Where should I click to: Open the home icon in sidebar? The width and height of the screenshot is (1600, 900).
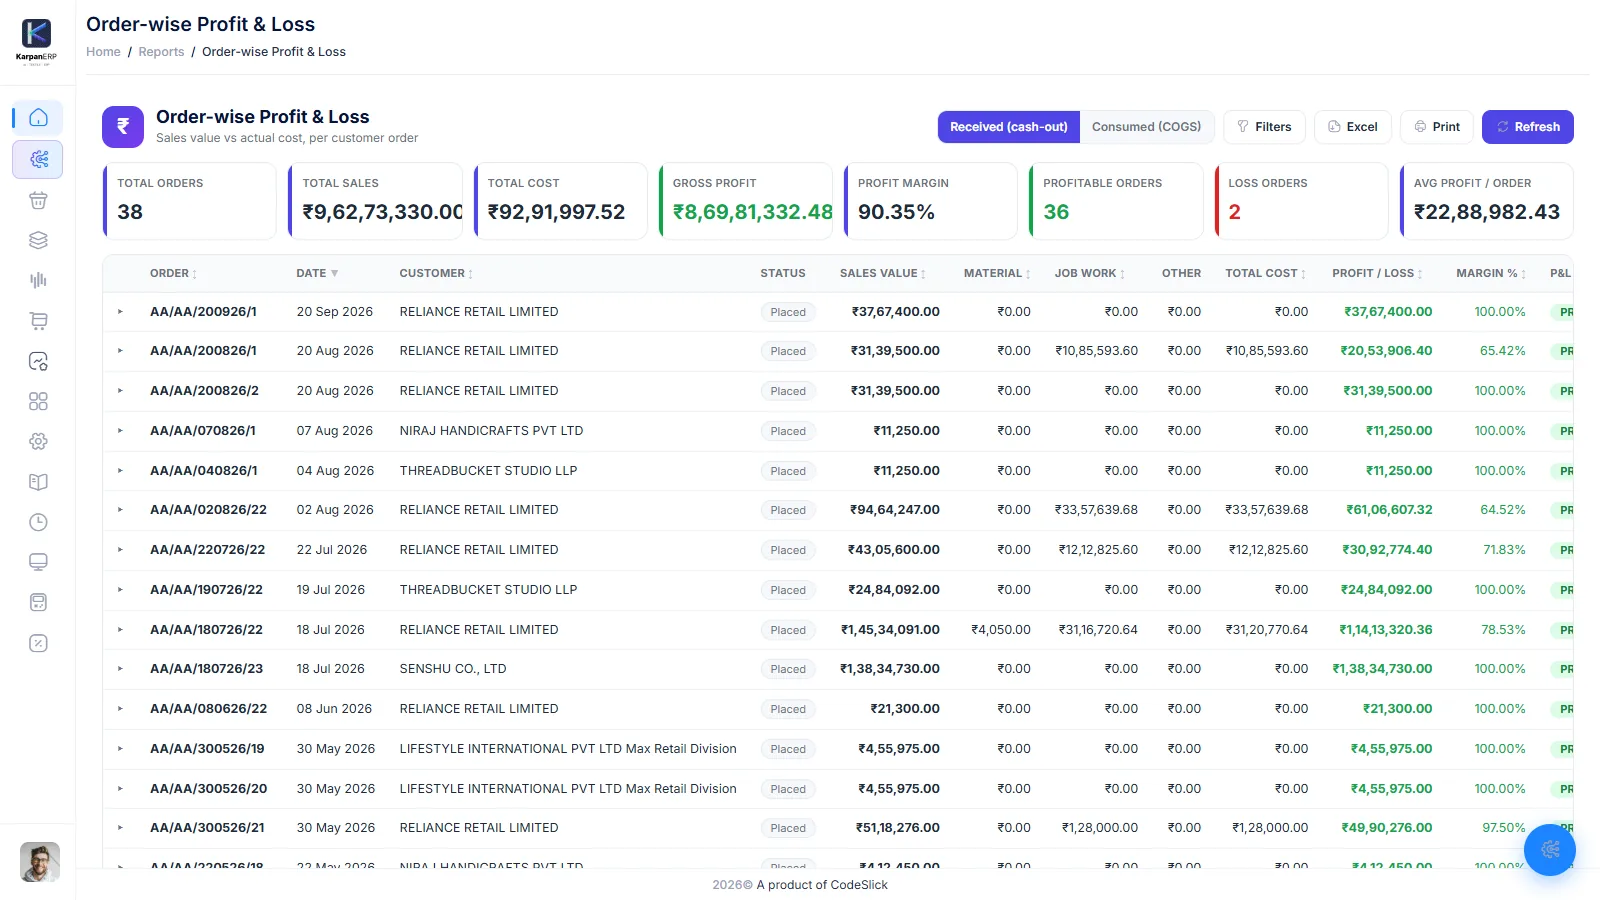[38, 118]
